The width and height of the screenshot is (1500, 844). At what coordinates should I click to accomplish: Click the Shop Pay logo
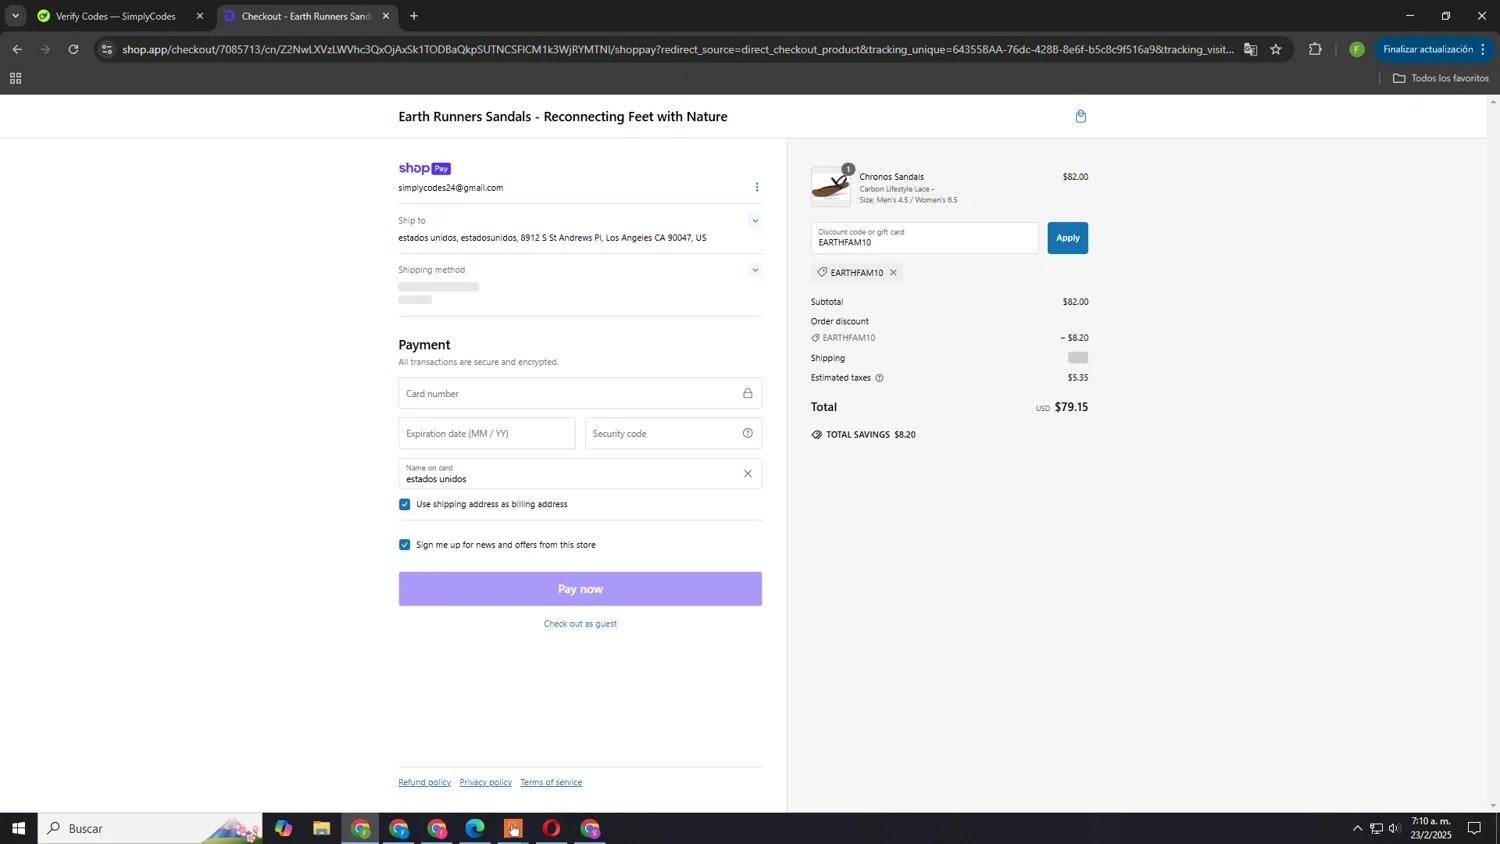tap(424, 168)
